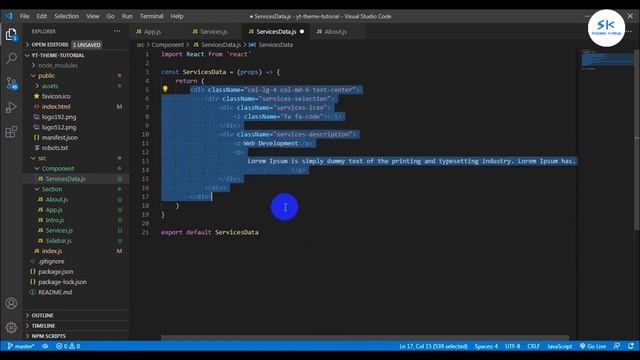Screen dimensions: 640x360
Task: Open the Extensions view
Action: point(11,132)
